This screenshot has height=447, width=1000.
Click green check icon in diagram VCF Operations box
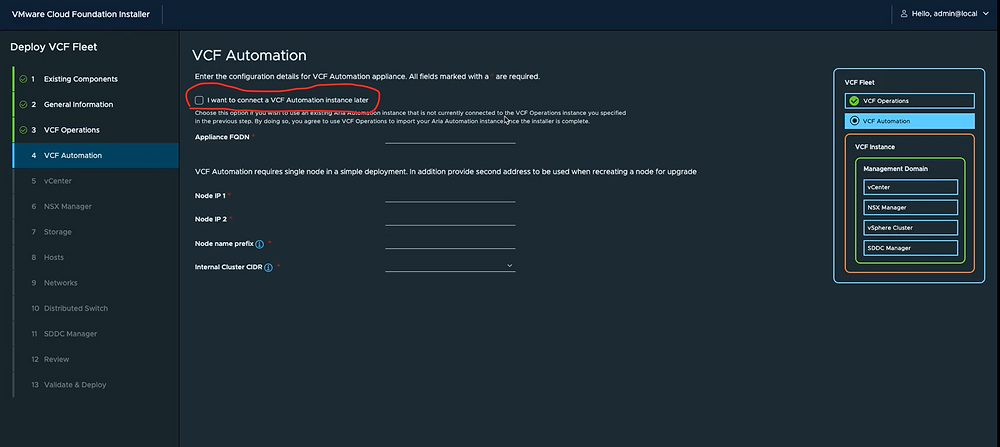coord(855,101)
